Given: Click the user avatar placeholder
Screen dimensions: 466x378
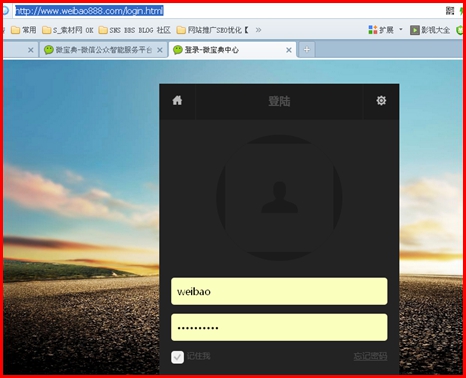Looking at the screenshot, I should pos(279,198).
